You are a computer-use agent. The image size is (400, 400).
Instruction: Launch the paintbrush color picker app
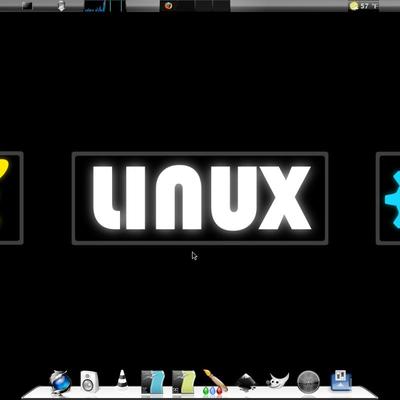point(215,381)
